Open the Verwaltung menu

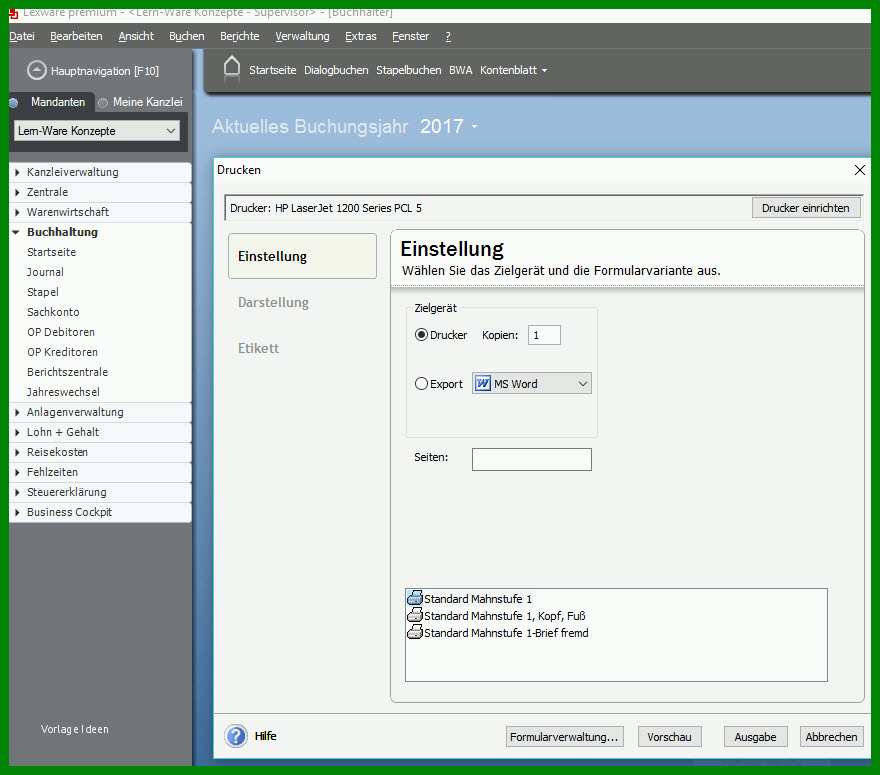point(302,36)
